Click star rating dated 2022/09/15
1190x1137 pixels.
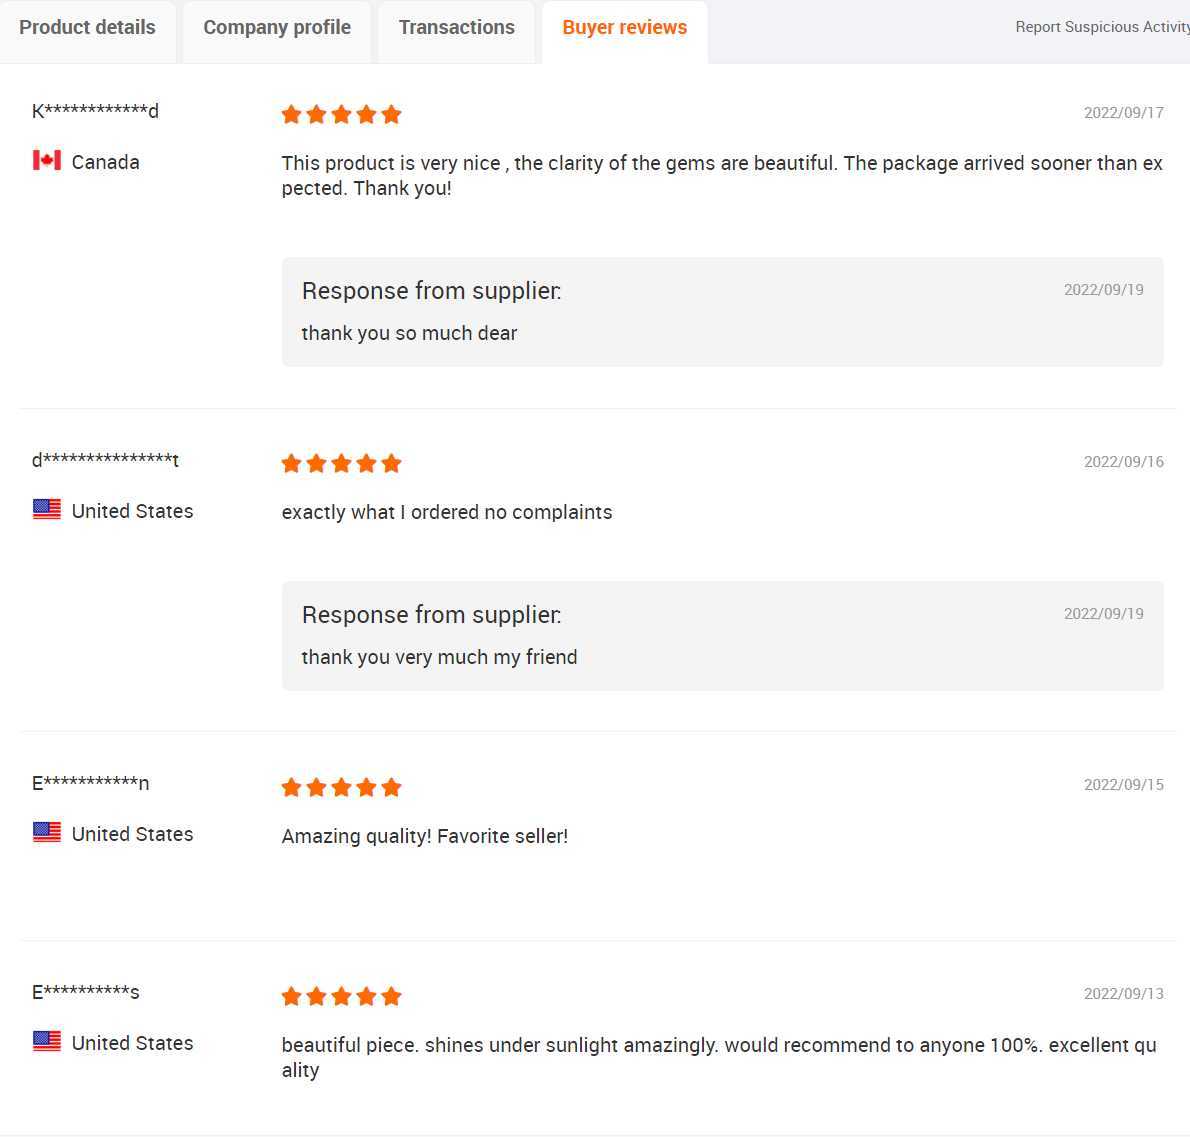341,787
